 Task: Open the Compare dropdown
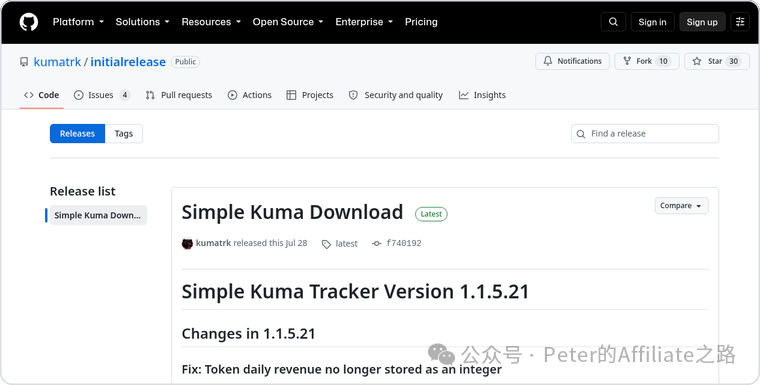click(681, 206)
